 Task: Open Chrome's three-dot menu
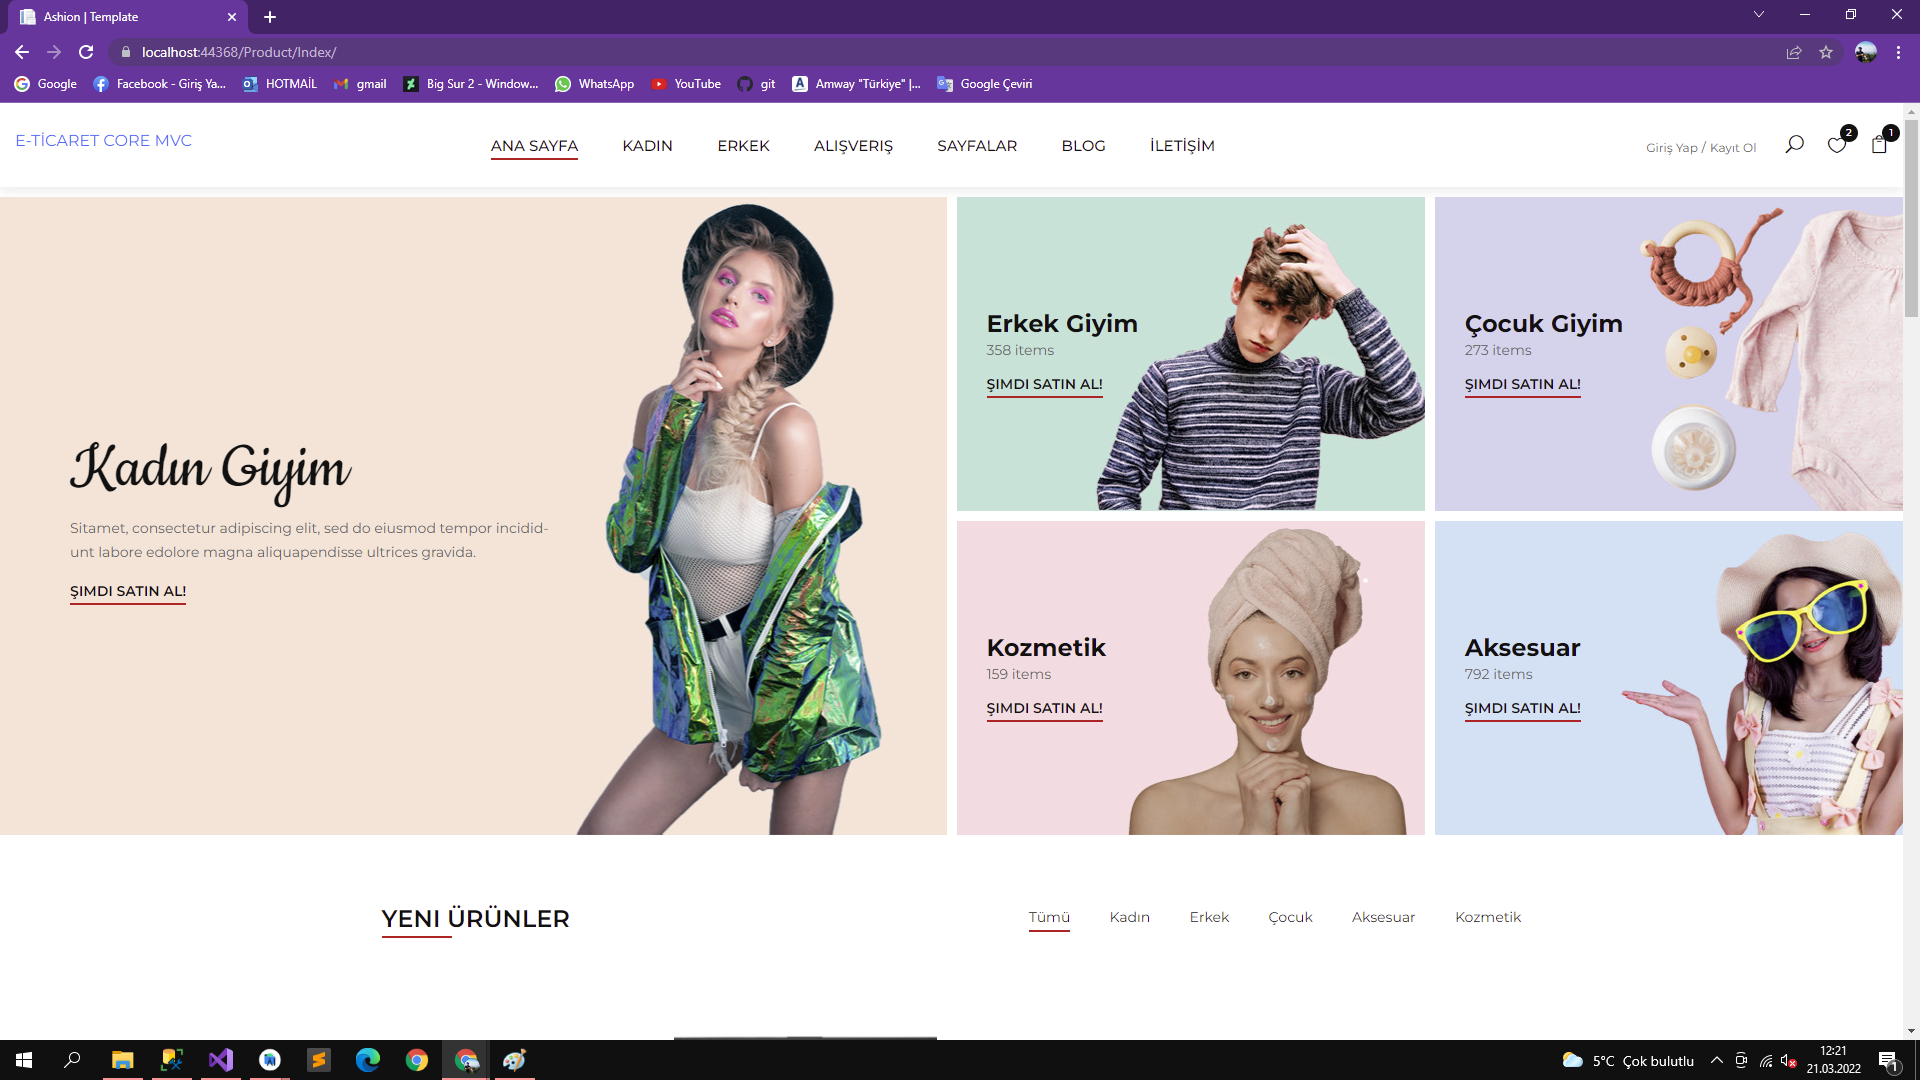[1898, 52]
